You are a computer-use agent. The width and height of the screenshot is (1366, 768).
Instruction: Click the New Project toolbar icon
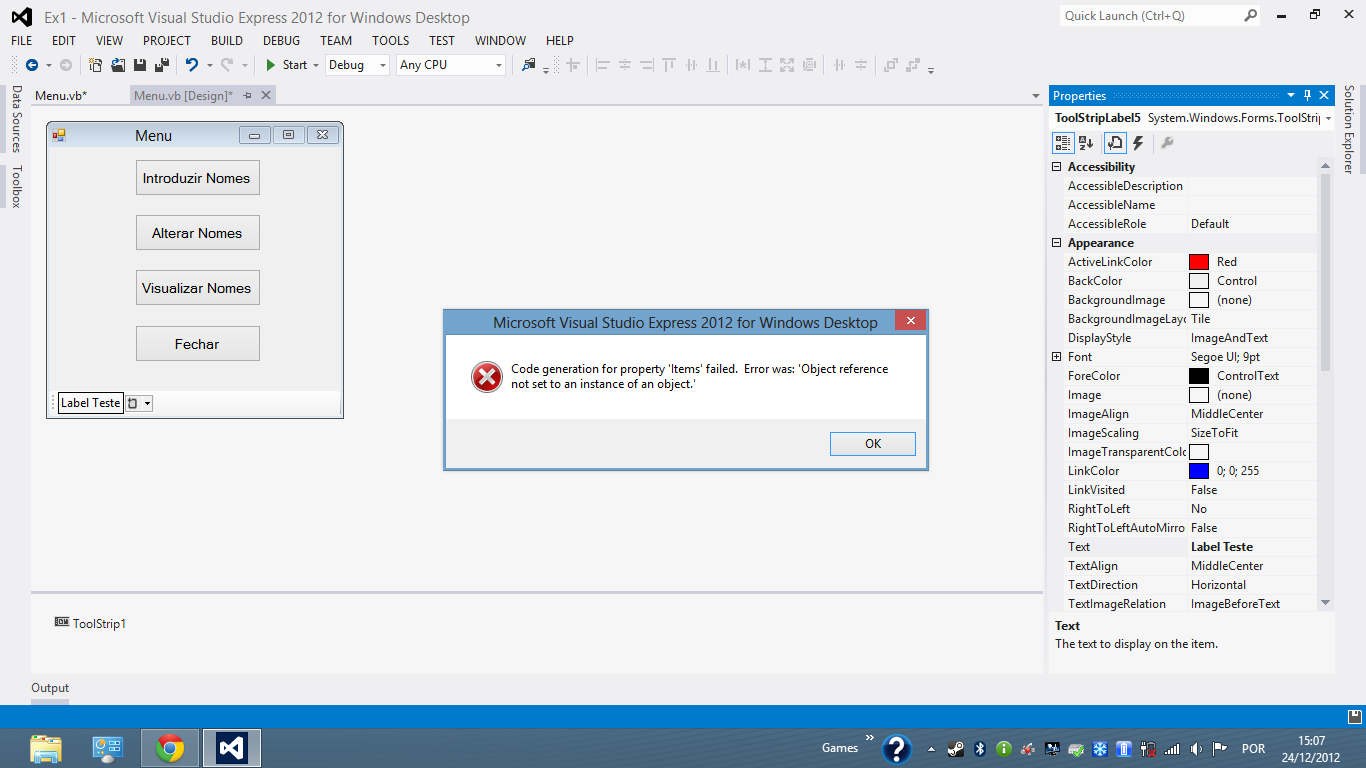pyautogui.click(x=95, y=65)
